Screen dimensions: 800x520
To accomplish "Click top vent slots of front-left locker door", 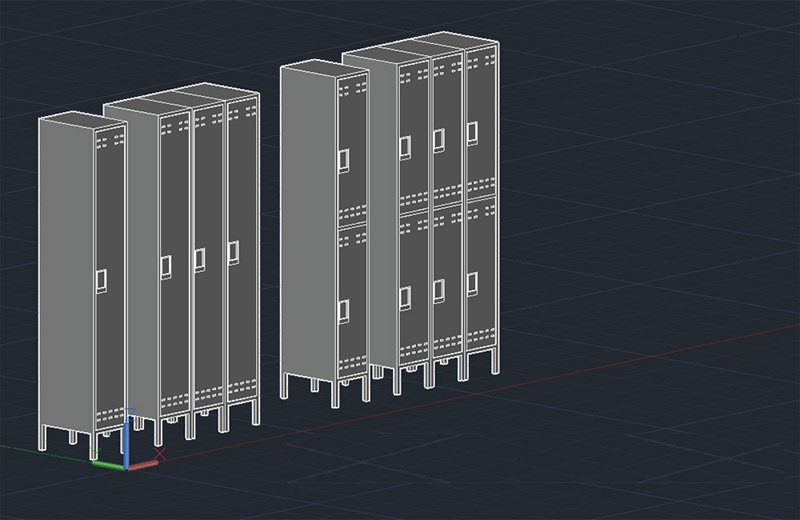I will tap(108, 142).
